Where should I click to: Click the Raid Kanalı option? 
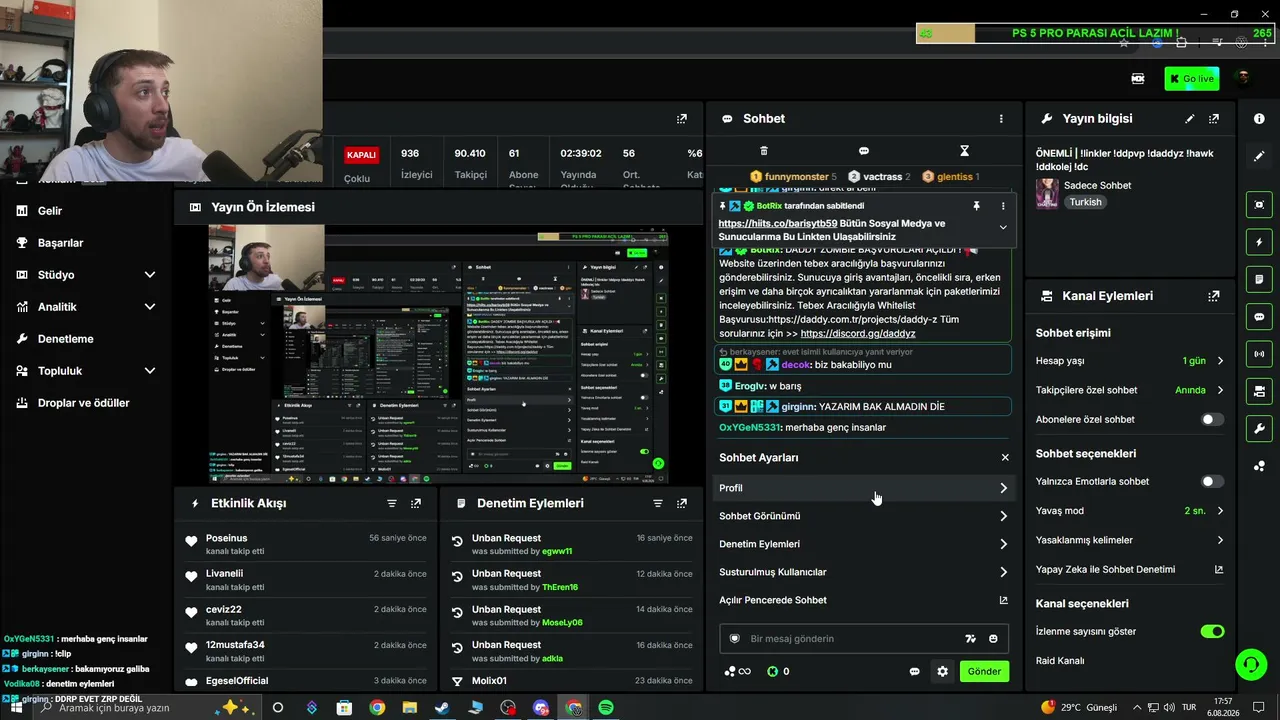coord(1060,661)
